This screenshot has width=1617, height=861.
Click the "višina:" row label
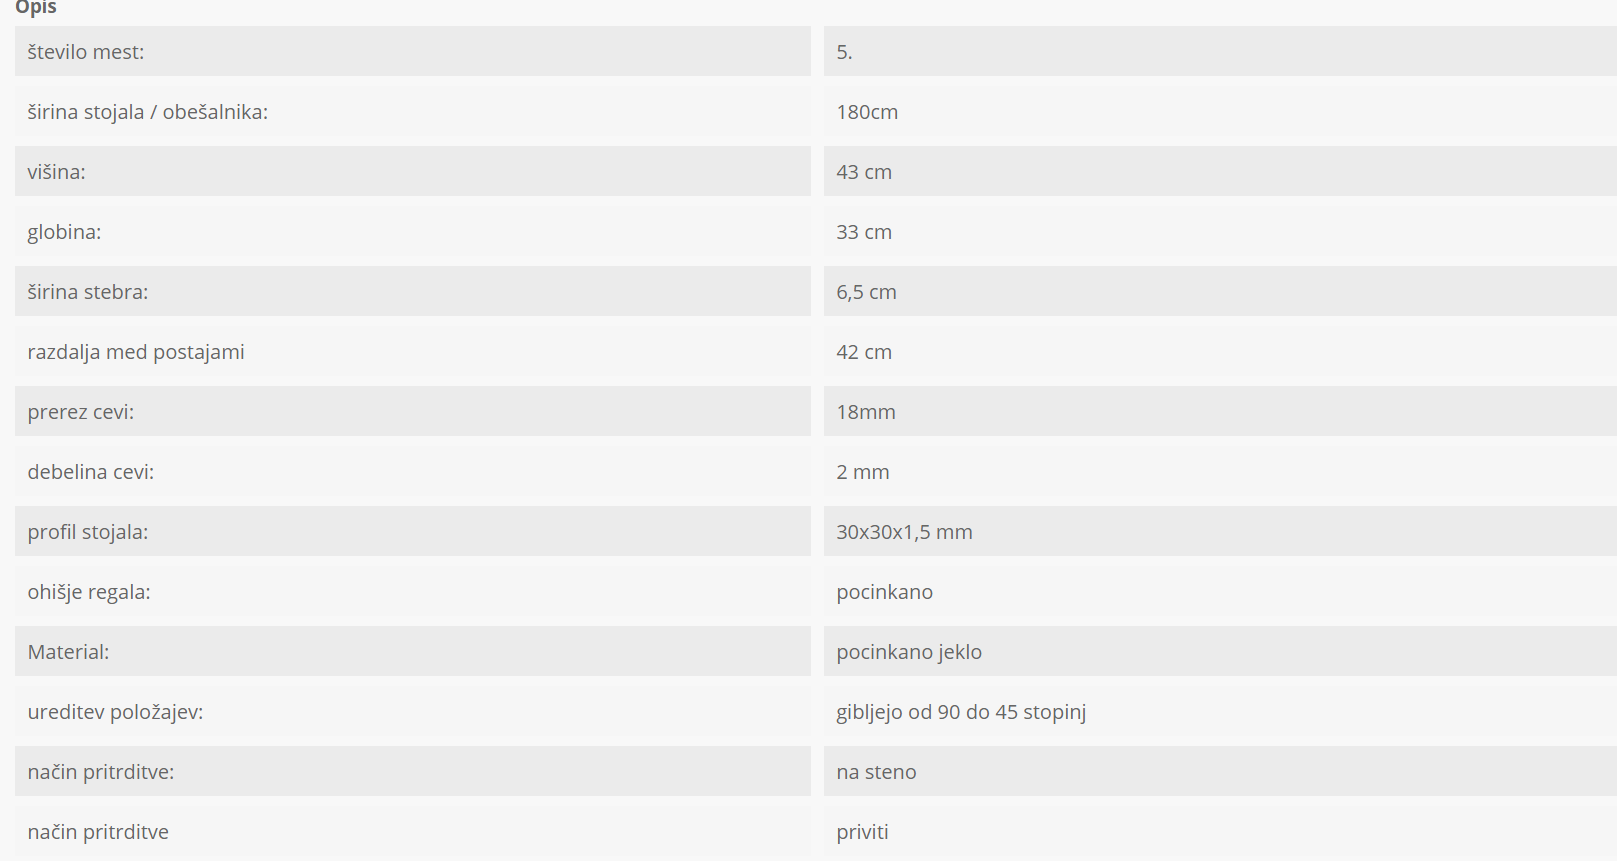click(x=57, y=172)
